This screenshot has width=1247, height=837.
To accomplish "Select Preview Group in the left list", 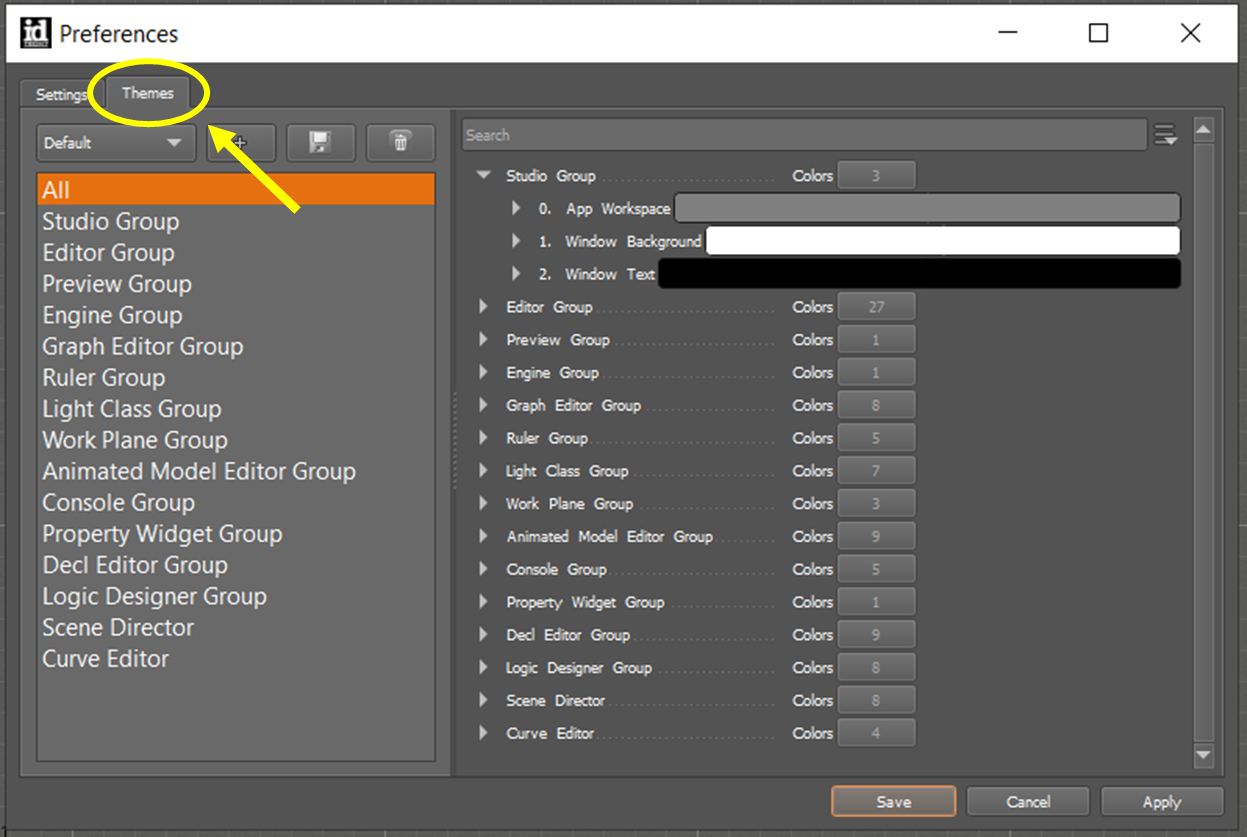I will 236,284.
